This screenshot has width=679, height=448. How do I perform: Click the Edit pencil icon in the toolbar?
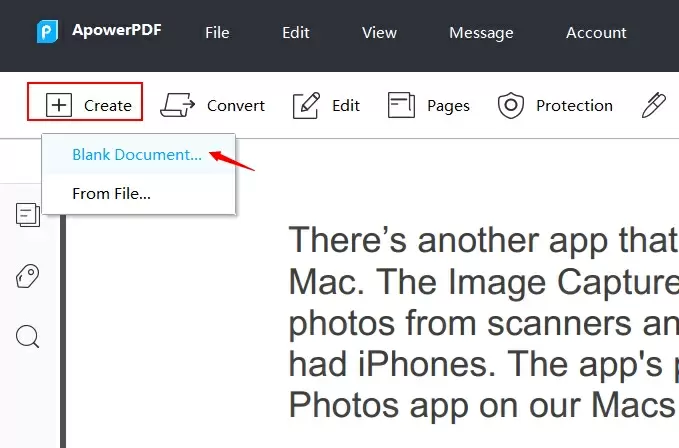pos(307,105)
